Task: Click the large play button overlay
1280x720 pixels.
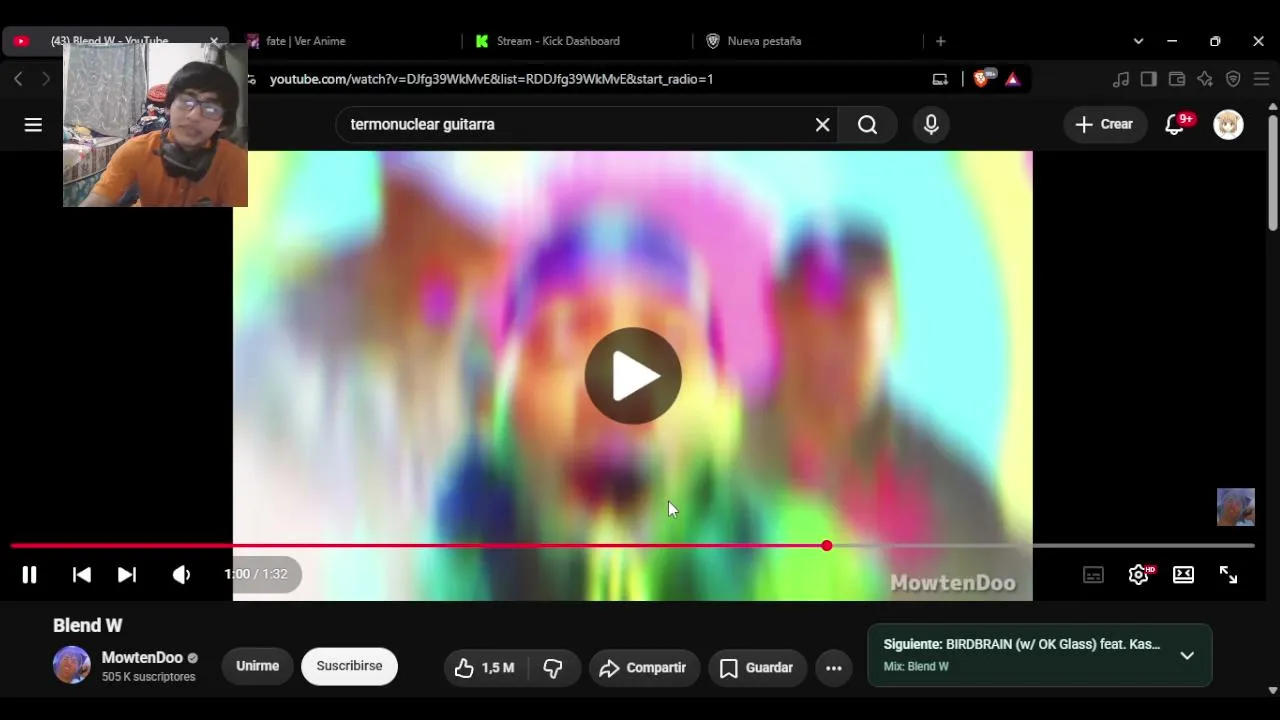Action: (633, 376)
